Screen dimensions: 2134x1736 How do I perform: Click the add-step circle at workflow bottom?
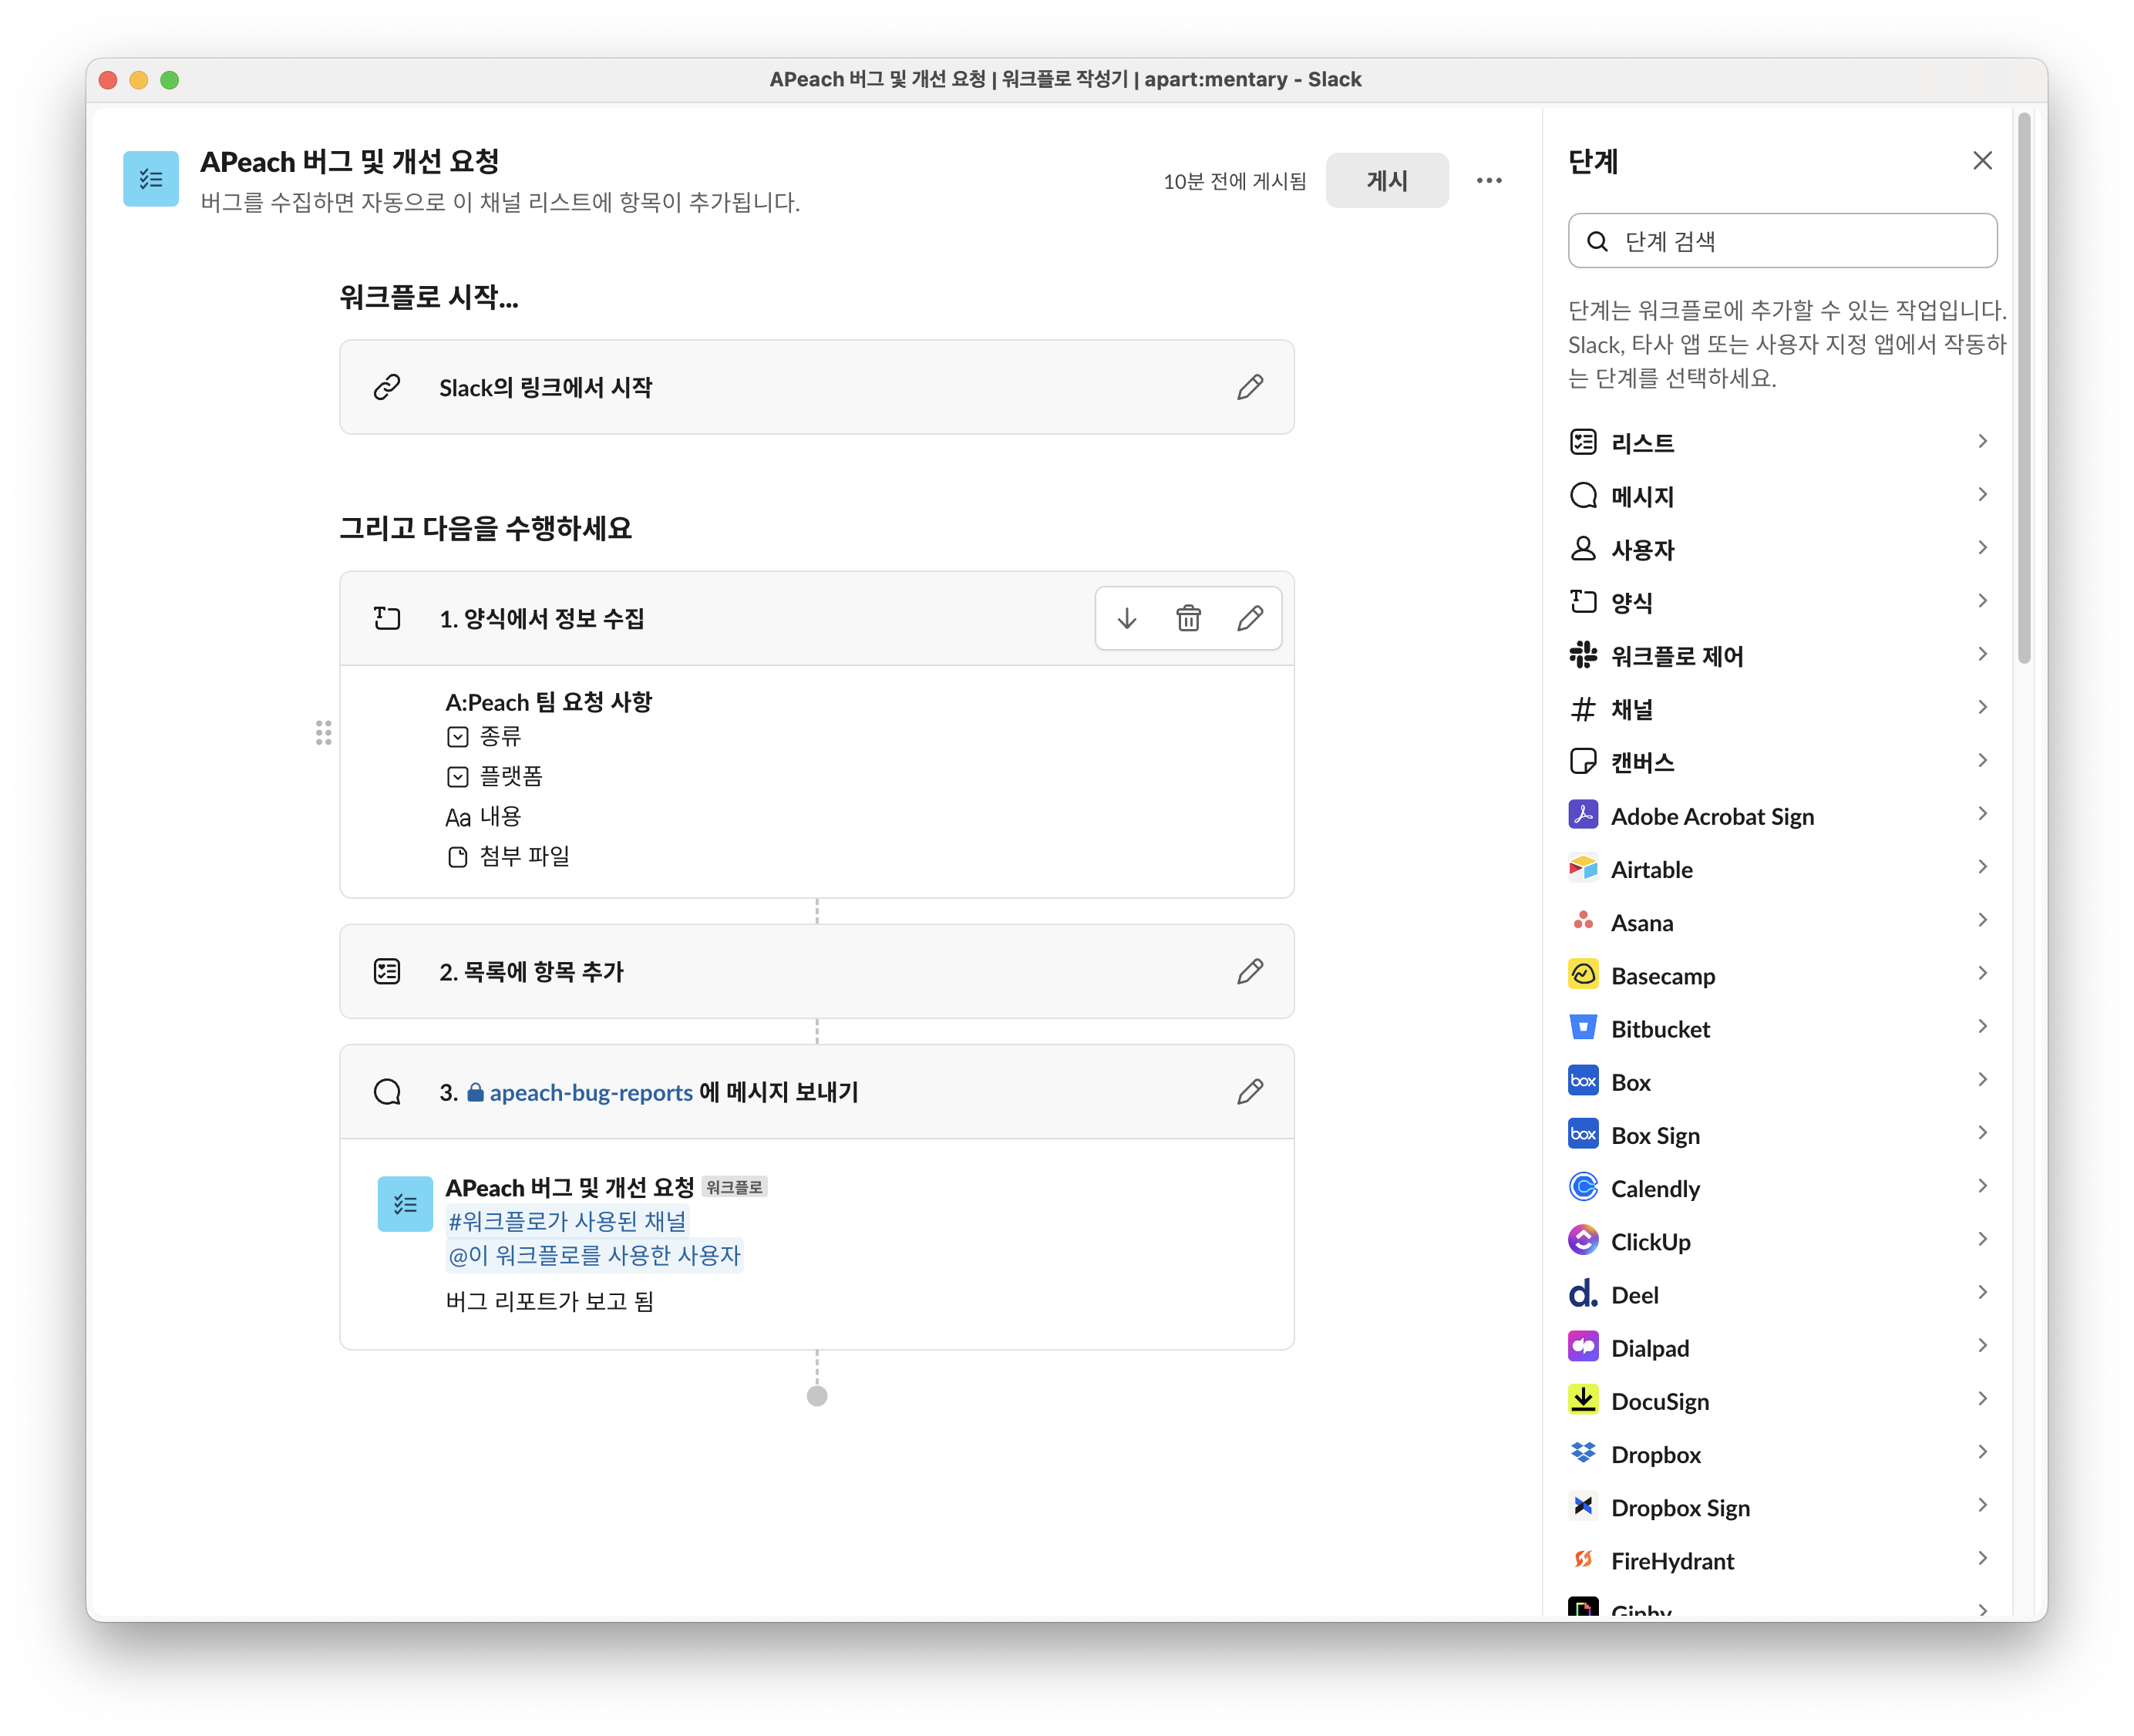[x=817, y=1396]
